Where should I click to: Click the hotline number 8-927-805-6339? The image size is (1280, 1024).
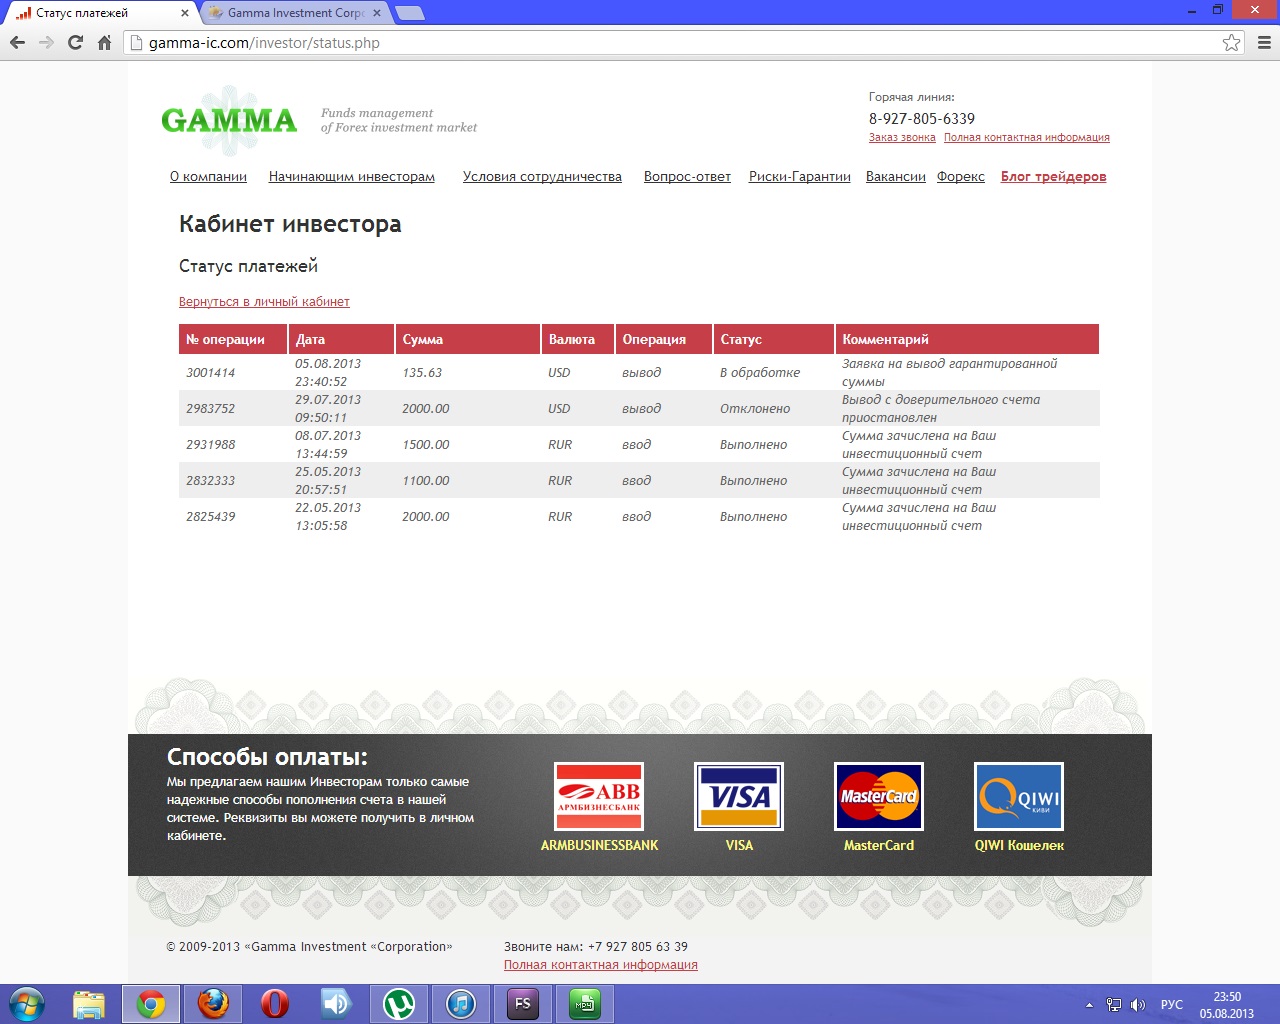pos(922,119)
